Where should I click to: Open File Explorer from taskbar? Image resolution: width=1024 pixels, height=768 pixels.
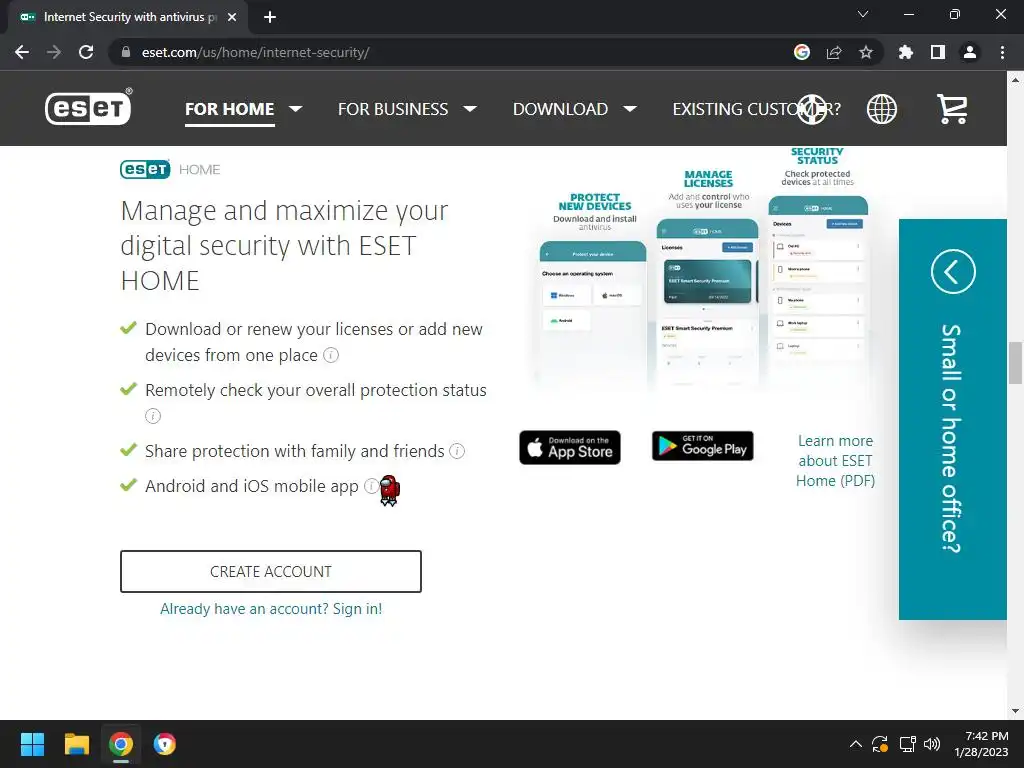pos(76,744)
